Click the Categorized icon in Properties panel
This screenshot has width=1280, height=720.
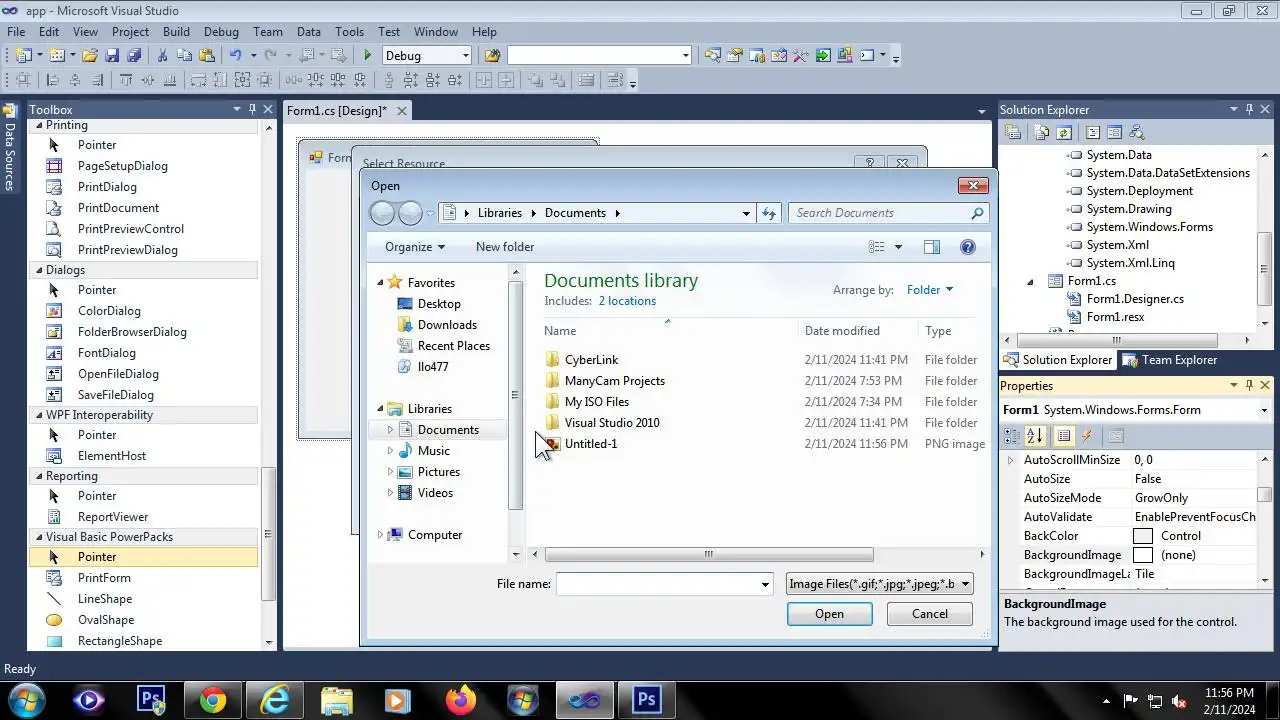pos(1012,436)
